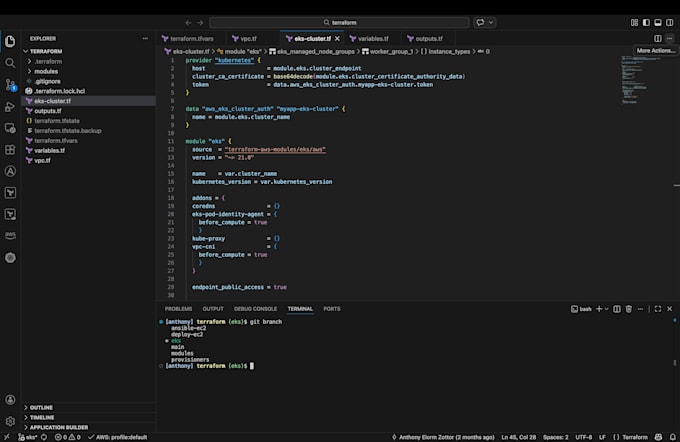This screenshot has width=680, height=442.
Task: Open terminal panel more actions ellipsis
Action: 640,309
